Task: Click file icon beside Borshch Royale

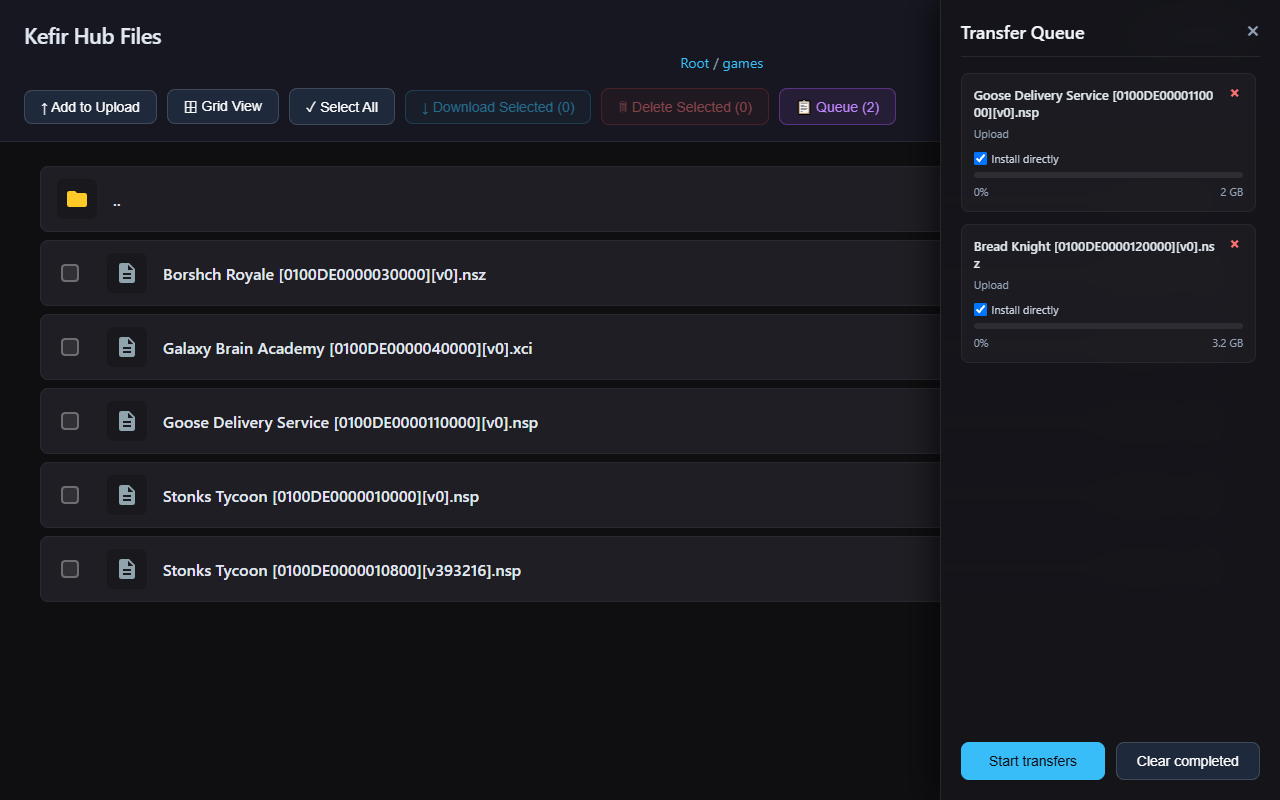Action: pos(127,273)
